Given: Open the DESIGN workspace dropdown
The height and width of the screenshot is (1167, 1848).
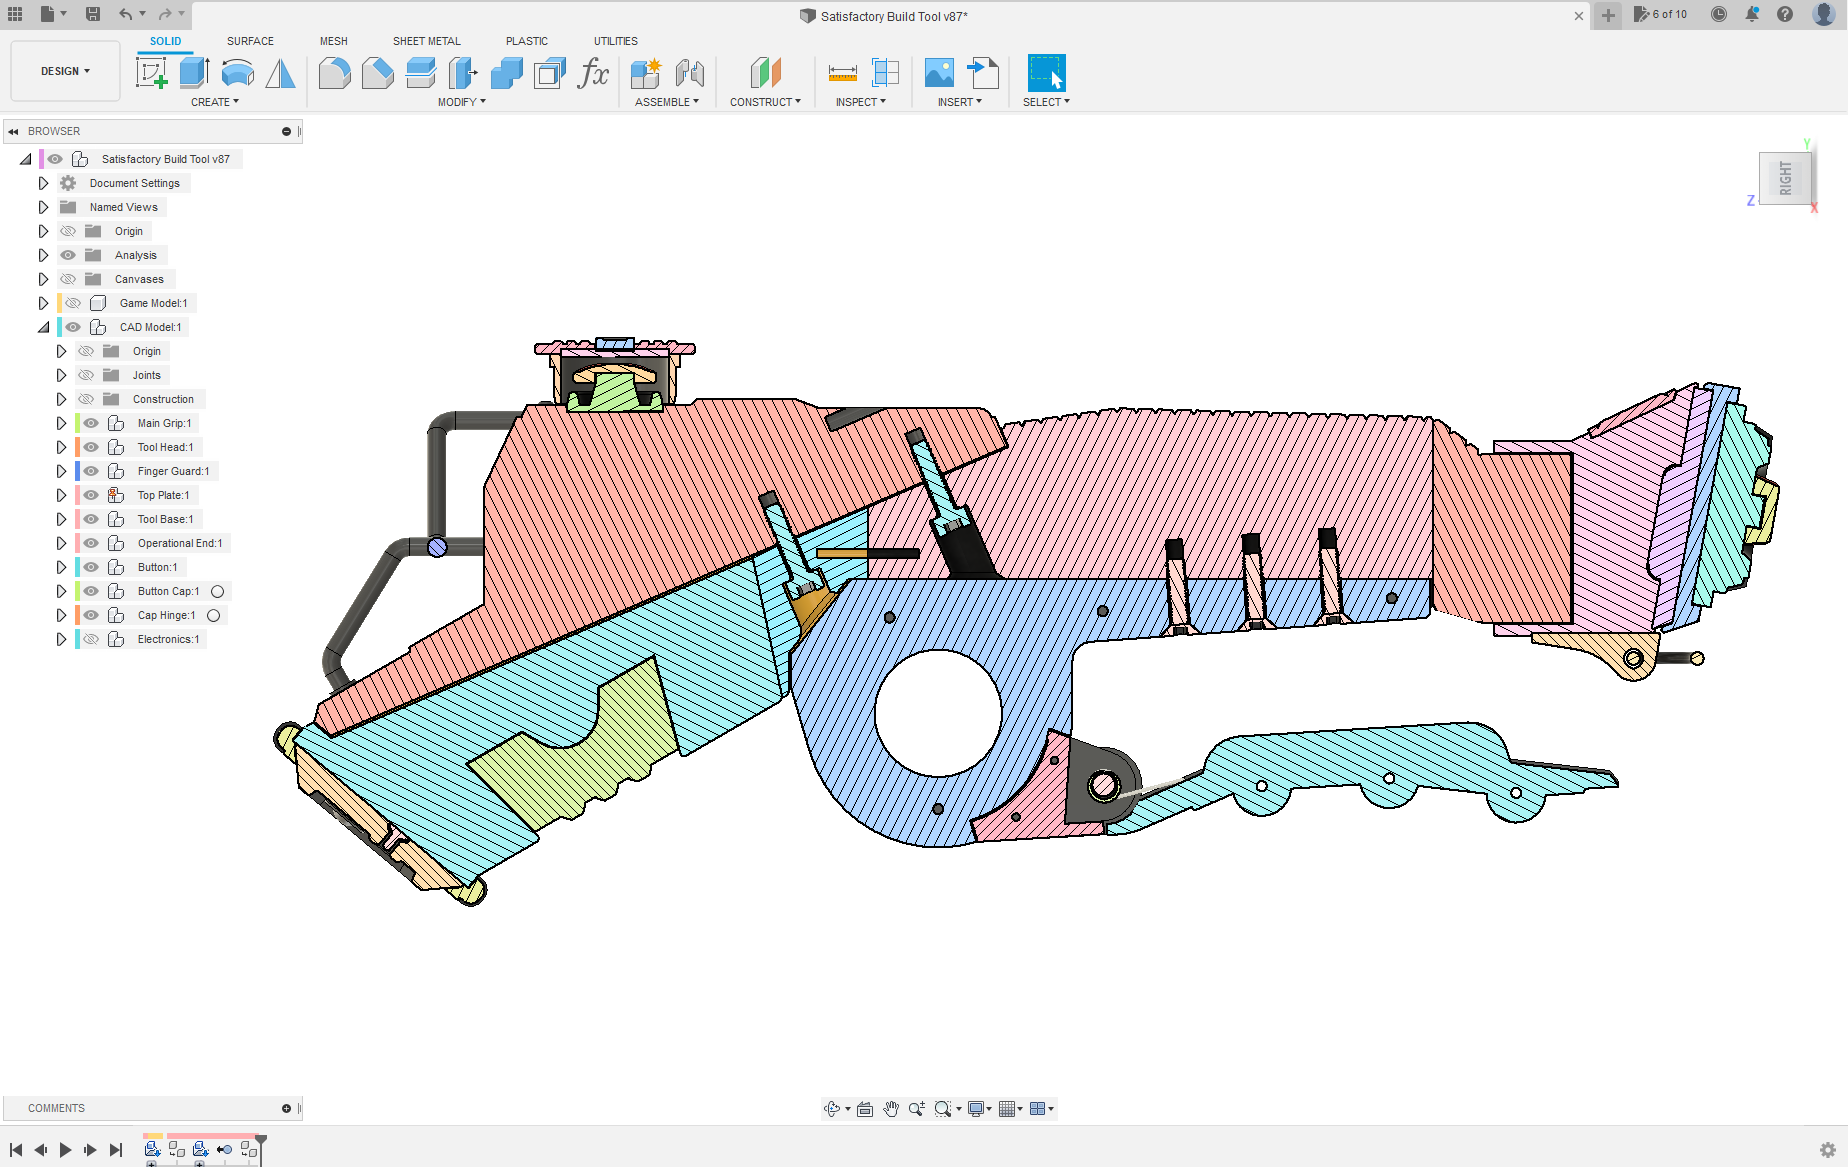Looking at the screenshot, I should (65, 71).
